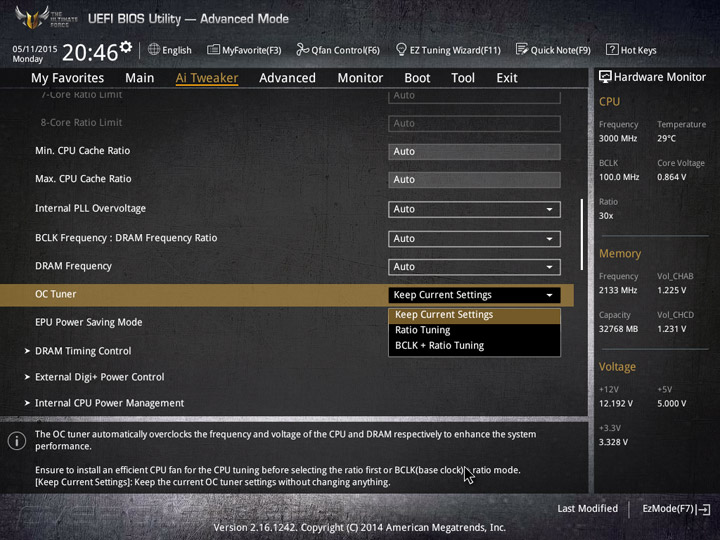Screen dimensions: 720x540
Task: Click the TUF logo emblem
Action: [x=32, y=18]
